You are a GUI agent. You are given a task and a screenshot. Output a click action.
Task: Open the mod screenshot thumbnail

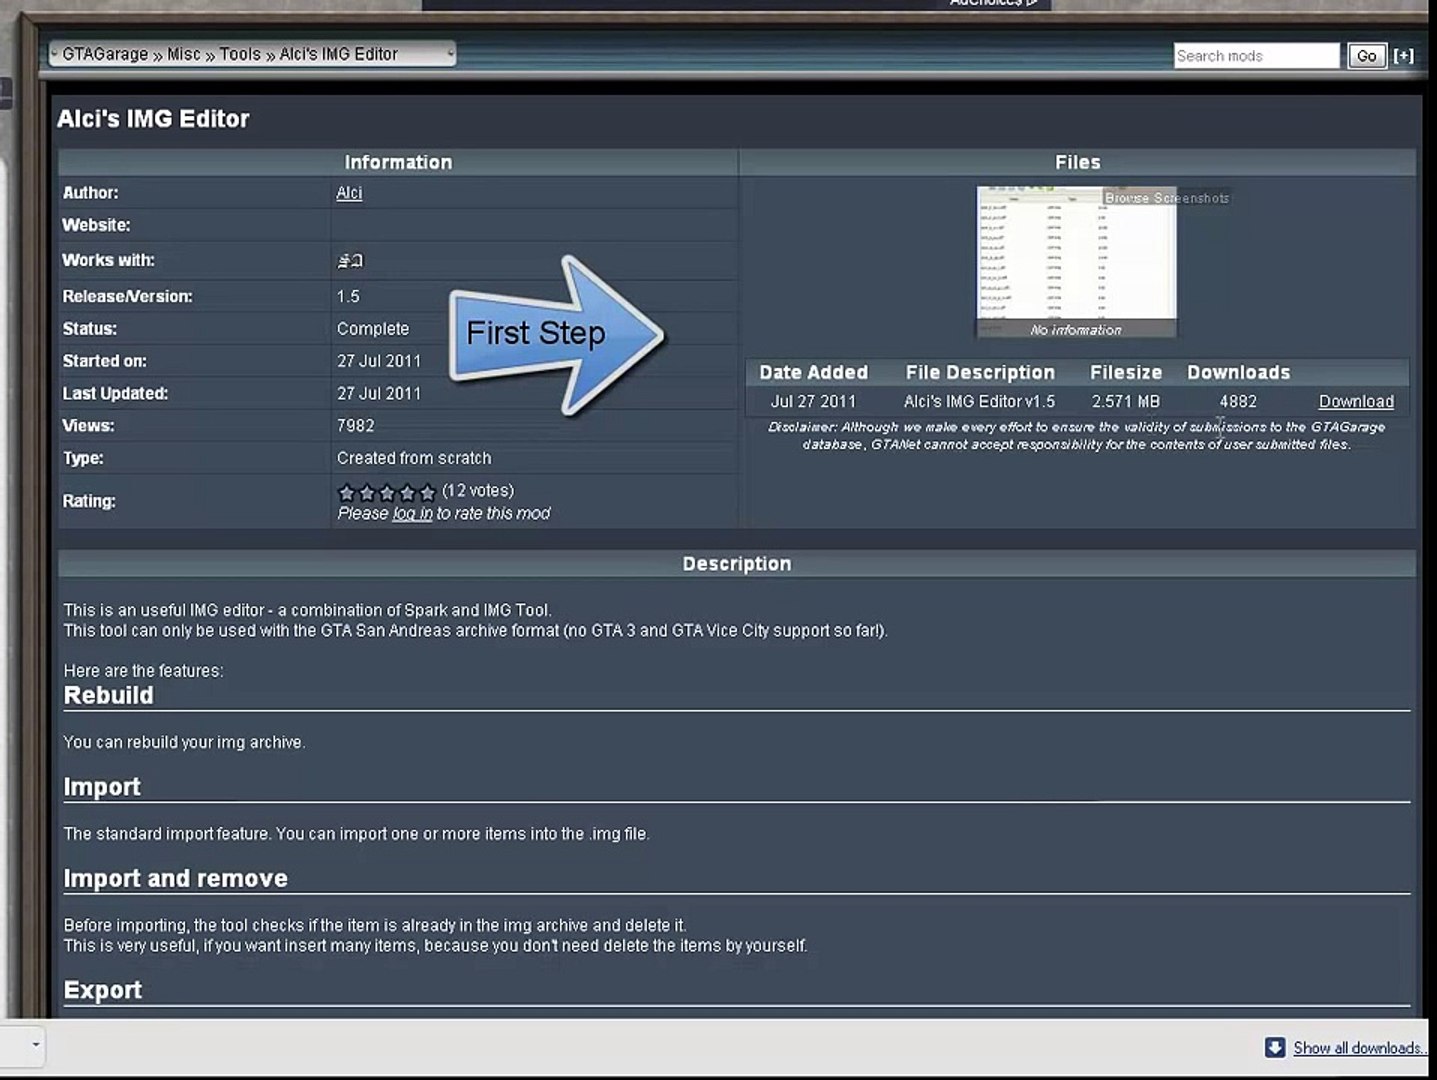1076,262
